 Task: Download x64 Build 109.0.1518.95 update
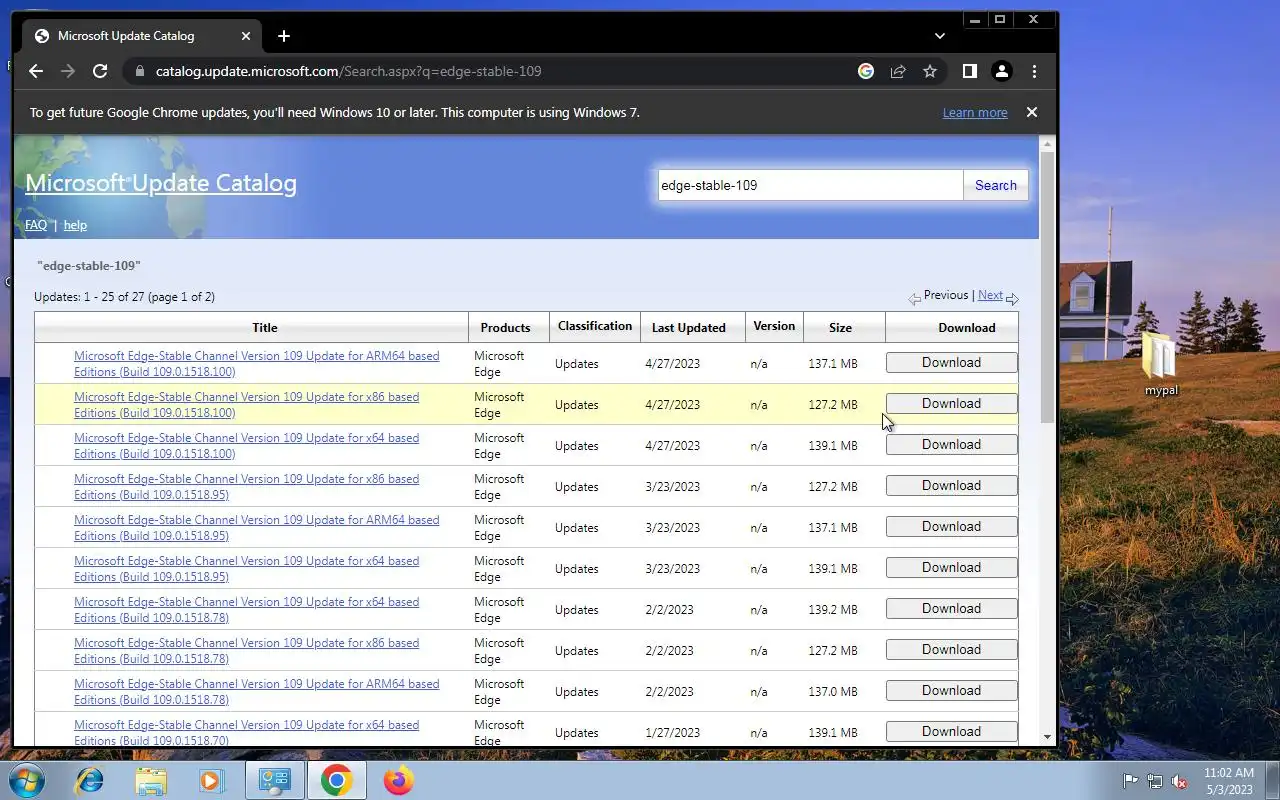(x=951, y=568)
